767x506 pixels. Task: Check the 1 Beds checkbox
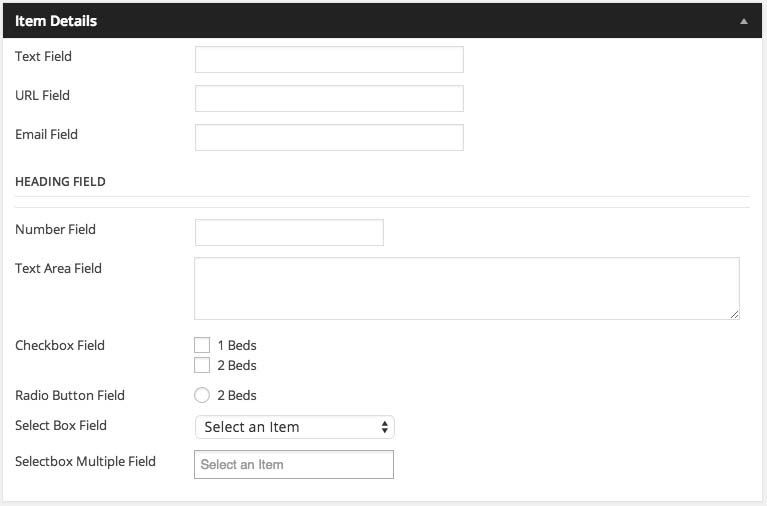click(x=202, y=345)
